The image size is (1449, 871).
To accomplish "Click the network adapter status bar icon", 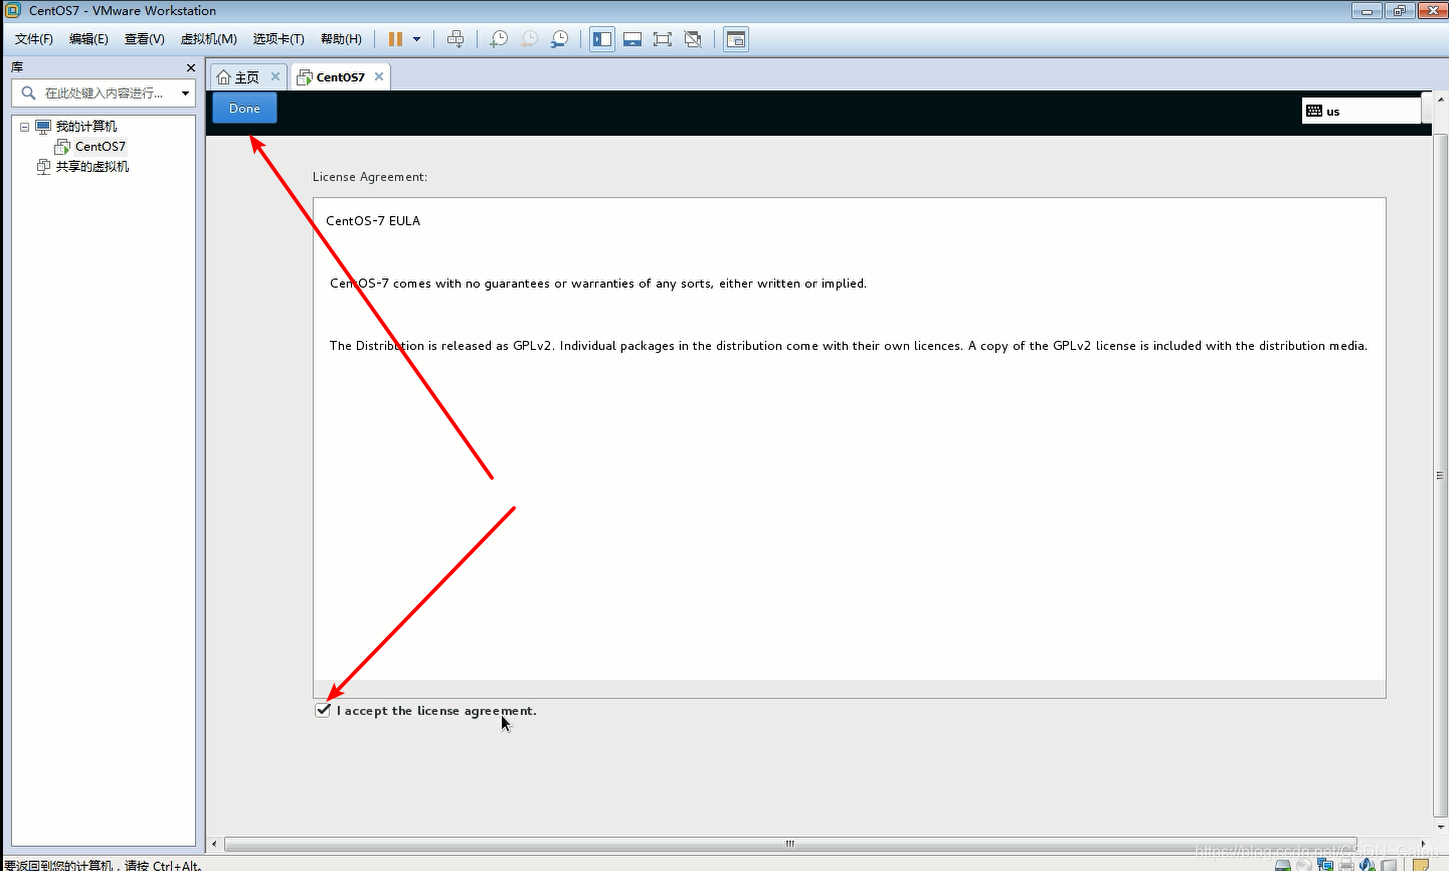I will [x=1325, y=865].
